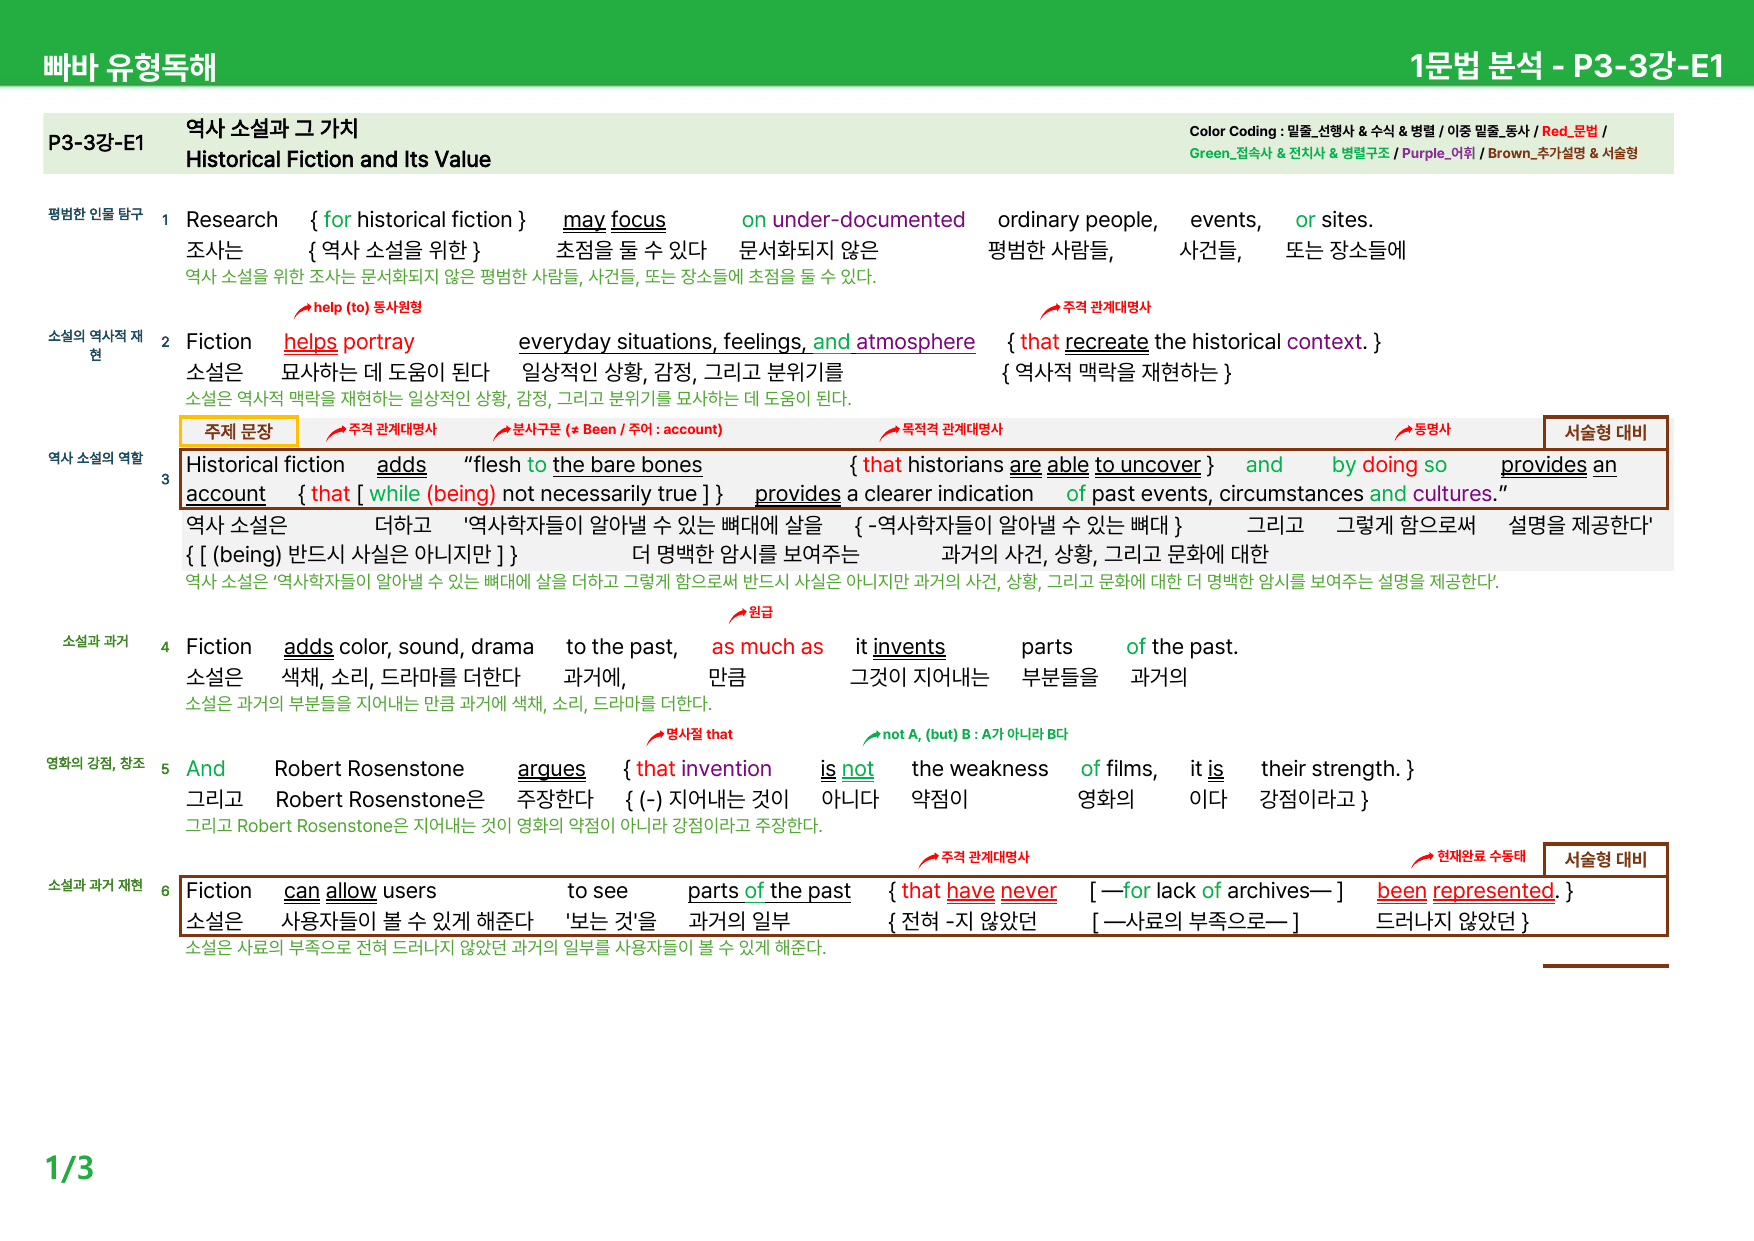The height and width of the screenshot is (1241, 1754).
Task: Click the '영화의 강점, 창조' margin label
Action: 95,763
